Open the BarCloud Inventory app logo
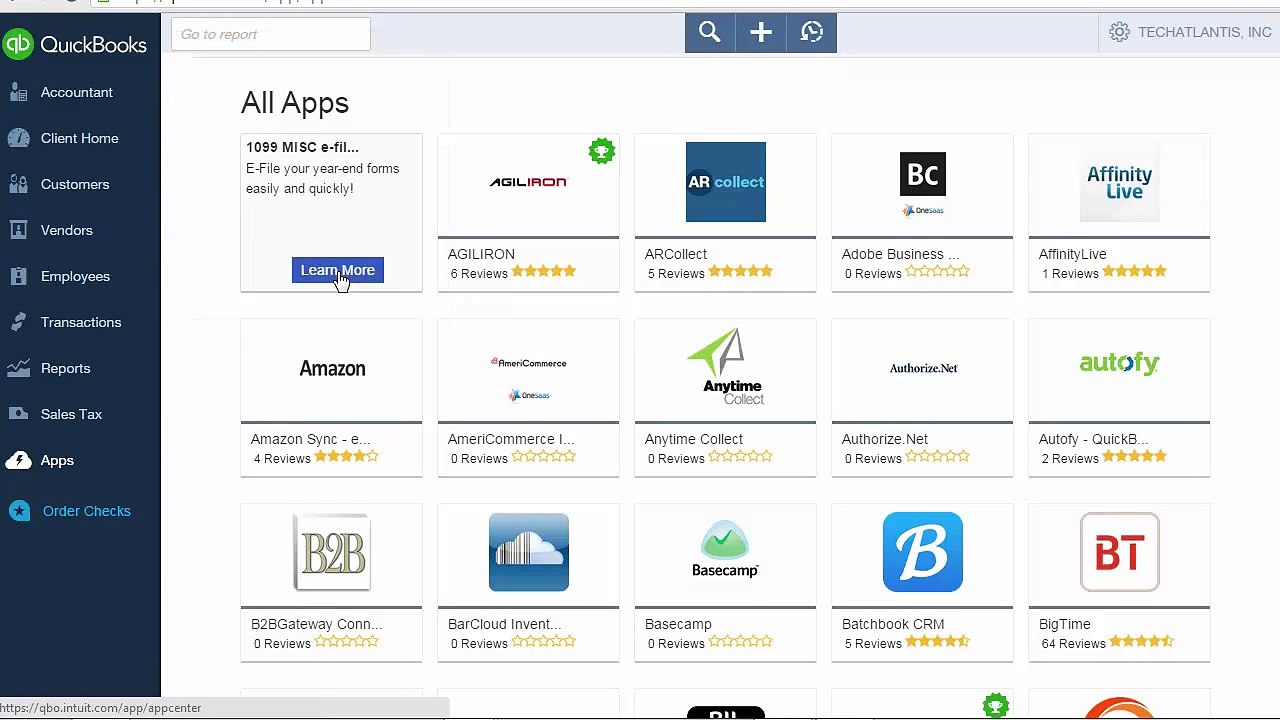This screenshot has height=720, width=1280. point(528,552)
